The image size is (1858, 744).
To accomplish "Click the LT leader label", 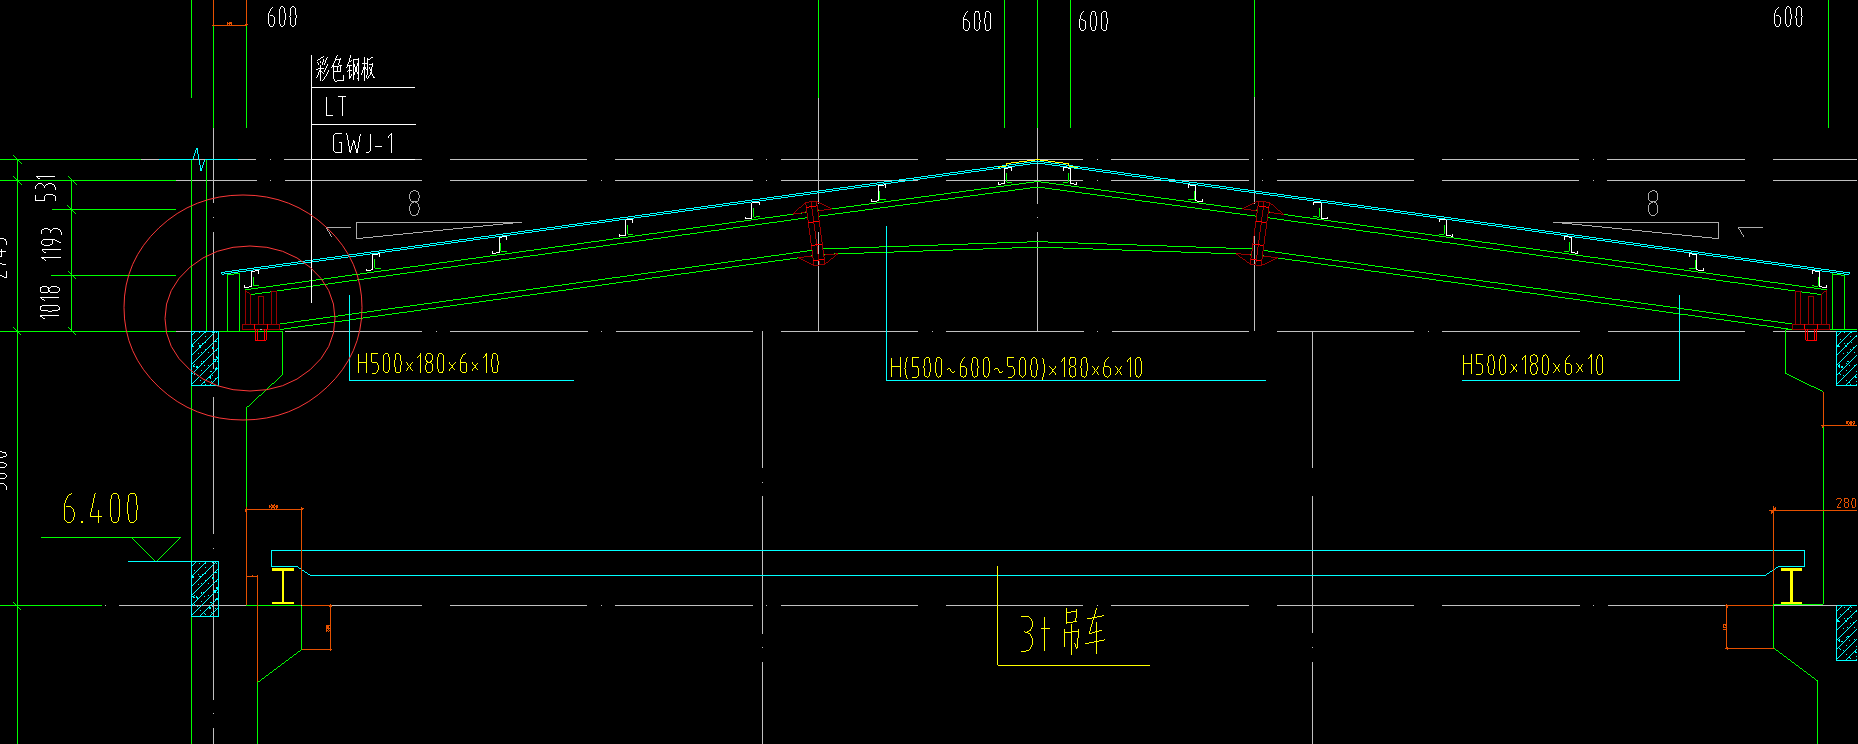I will click(x=335, y=106).
